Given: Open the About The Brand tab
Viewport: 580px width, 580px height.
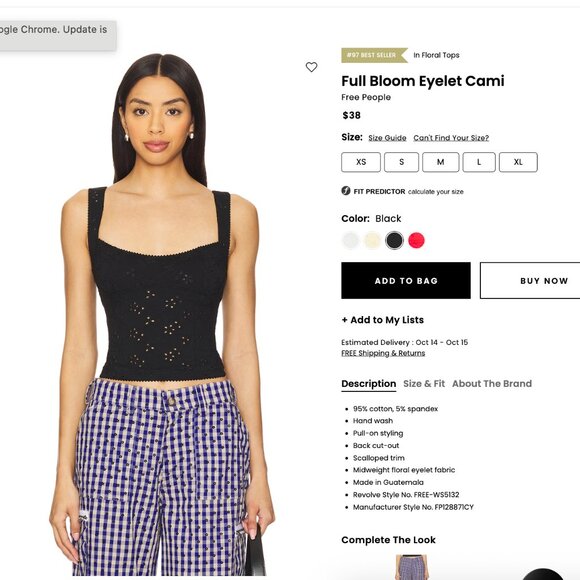Looking at the screenshot, I should pos(492,384).
